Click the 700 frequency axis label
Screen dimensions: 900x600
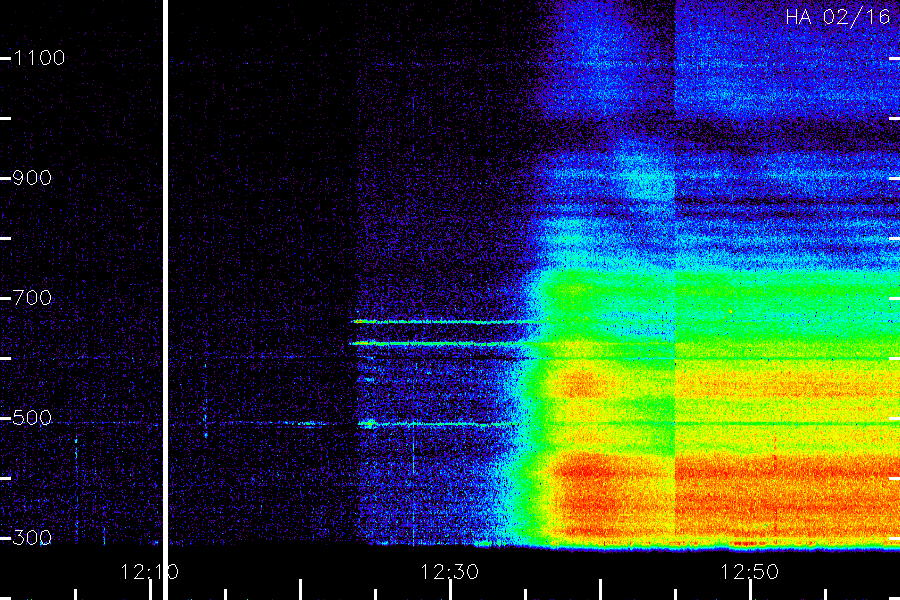pos(32,298)
